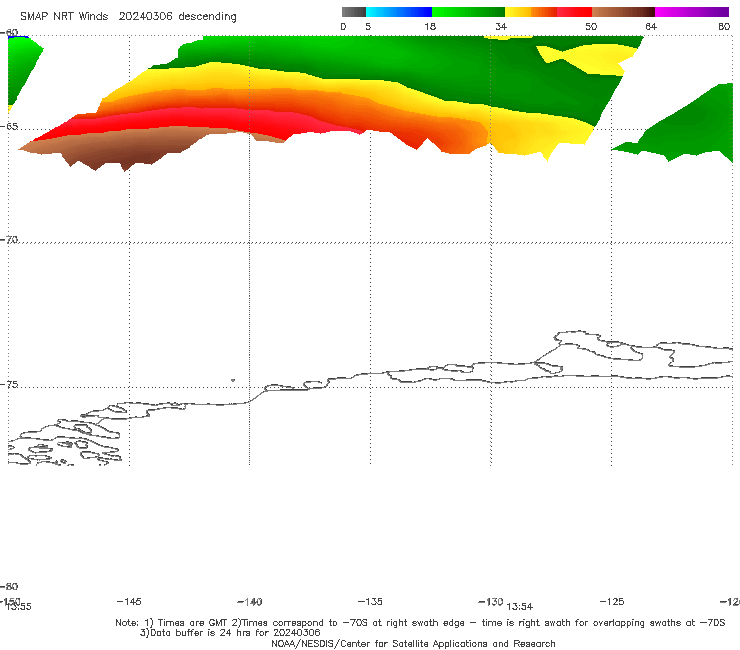The width and height of the screenshot is (740, 650).
Task: Click the latitude label '-70'
Action: pos(9,240)
